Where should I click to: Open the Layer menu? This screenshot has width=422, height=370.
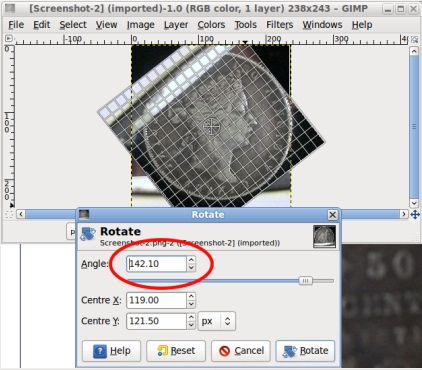click(176, 25)
